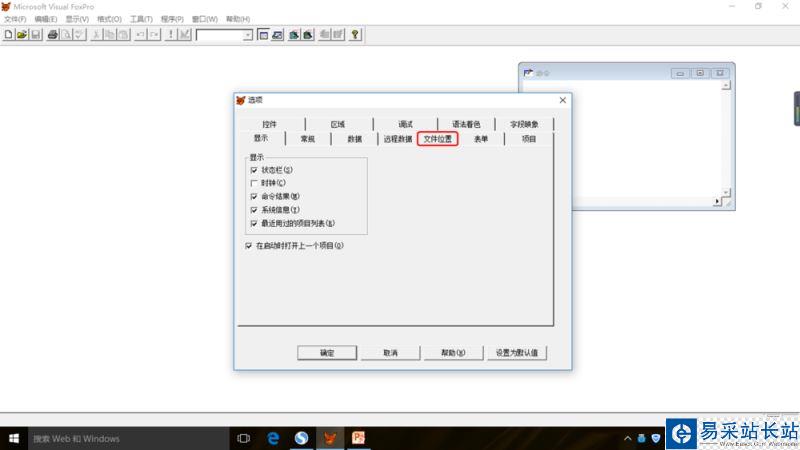Click the 帮助(H) button in the dialog

[453, 353]
